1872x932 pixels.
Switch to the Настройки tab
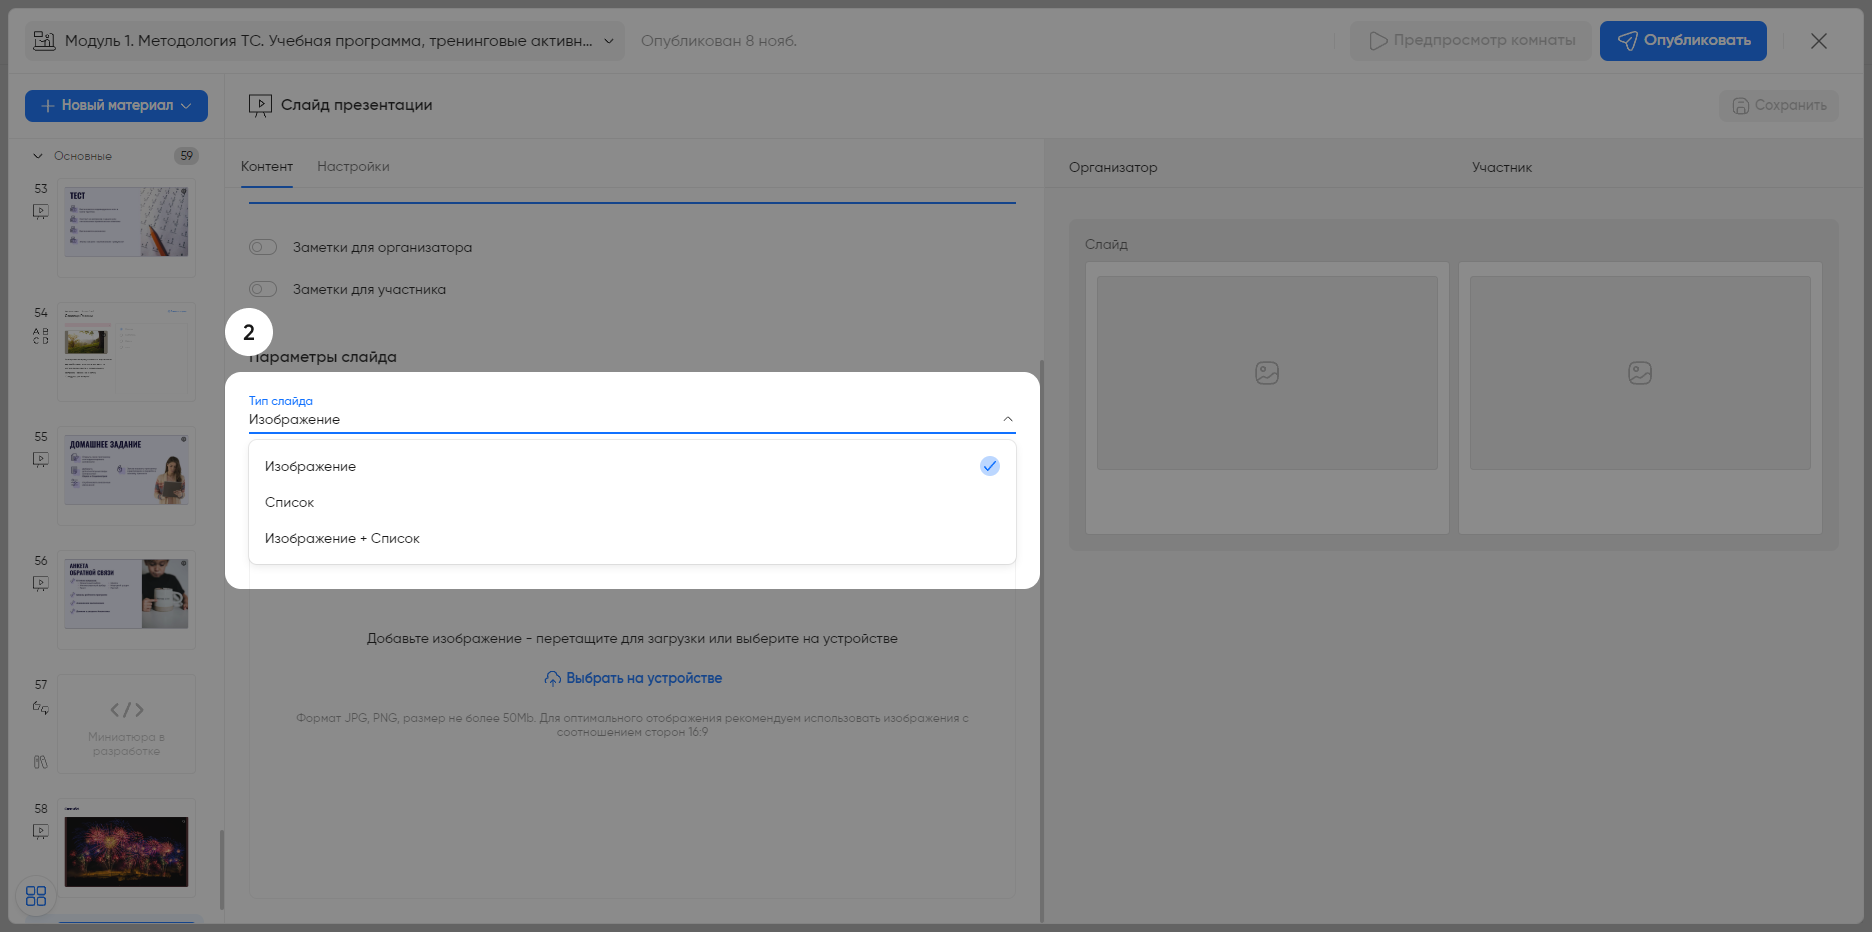353,167
